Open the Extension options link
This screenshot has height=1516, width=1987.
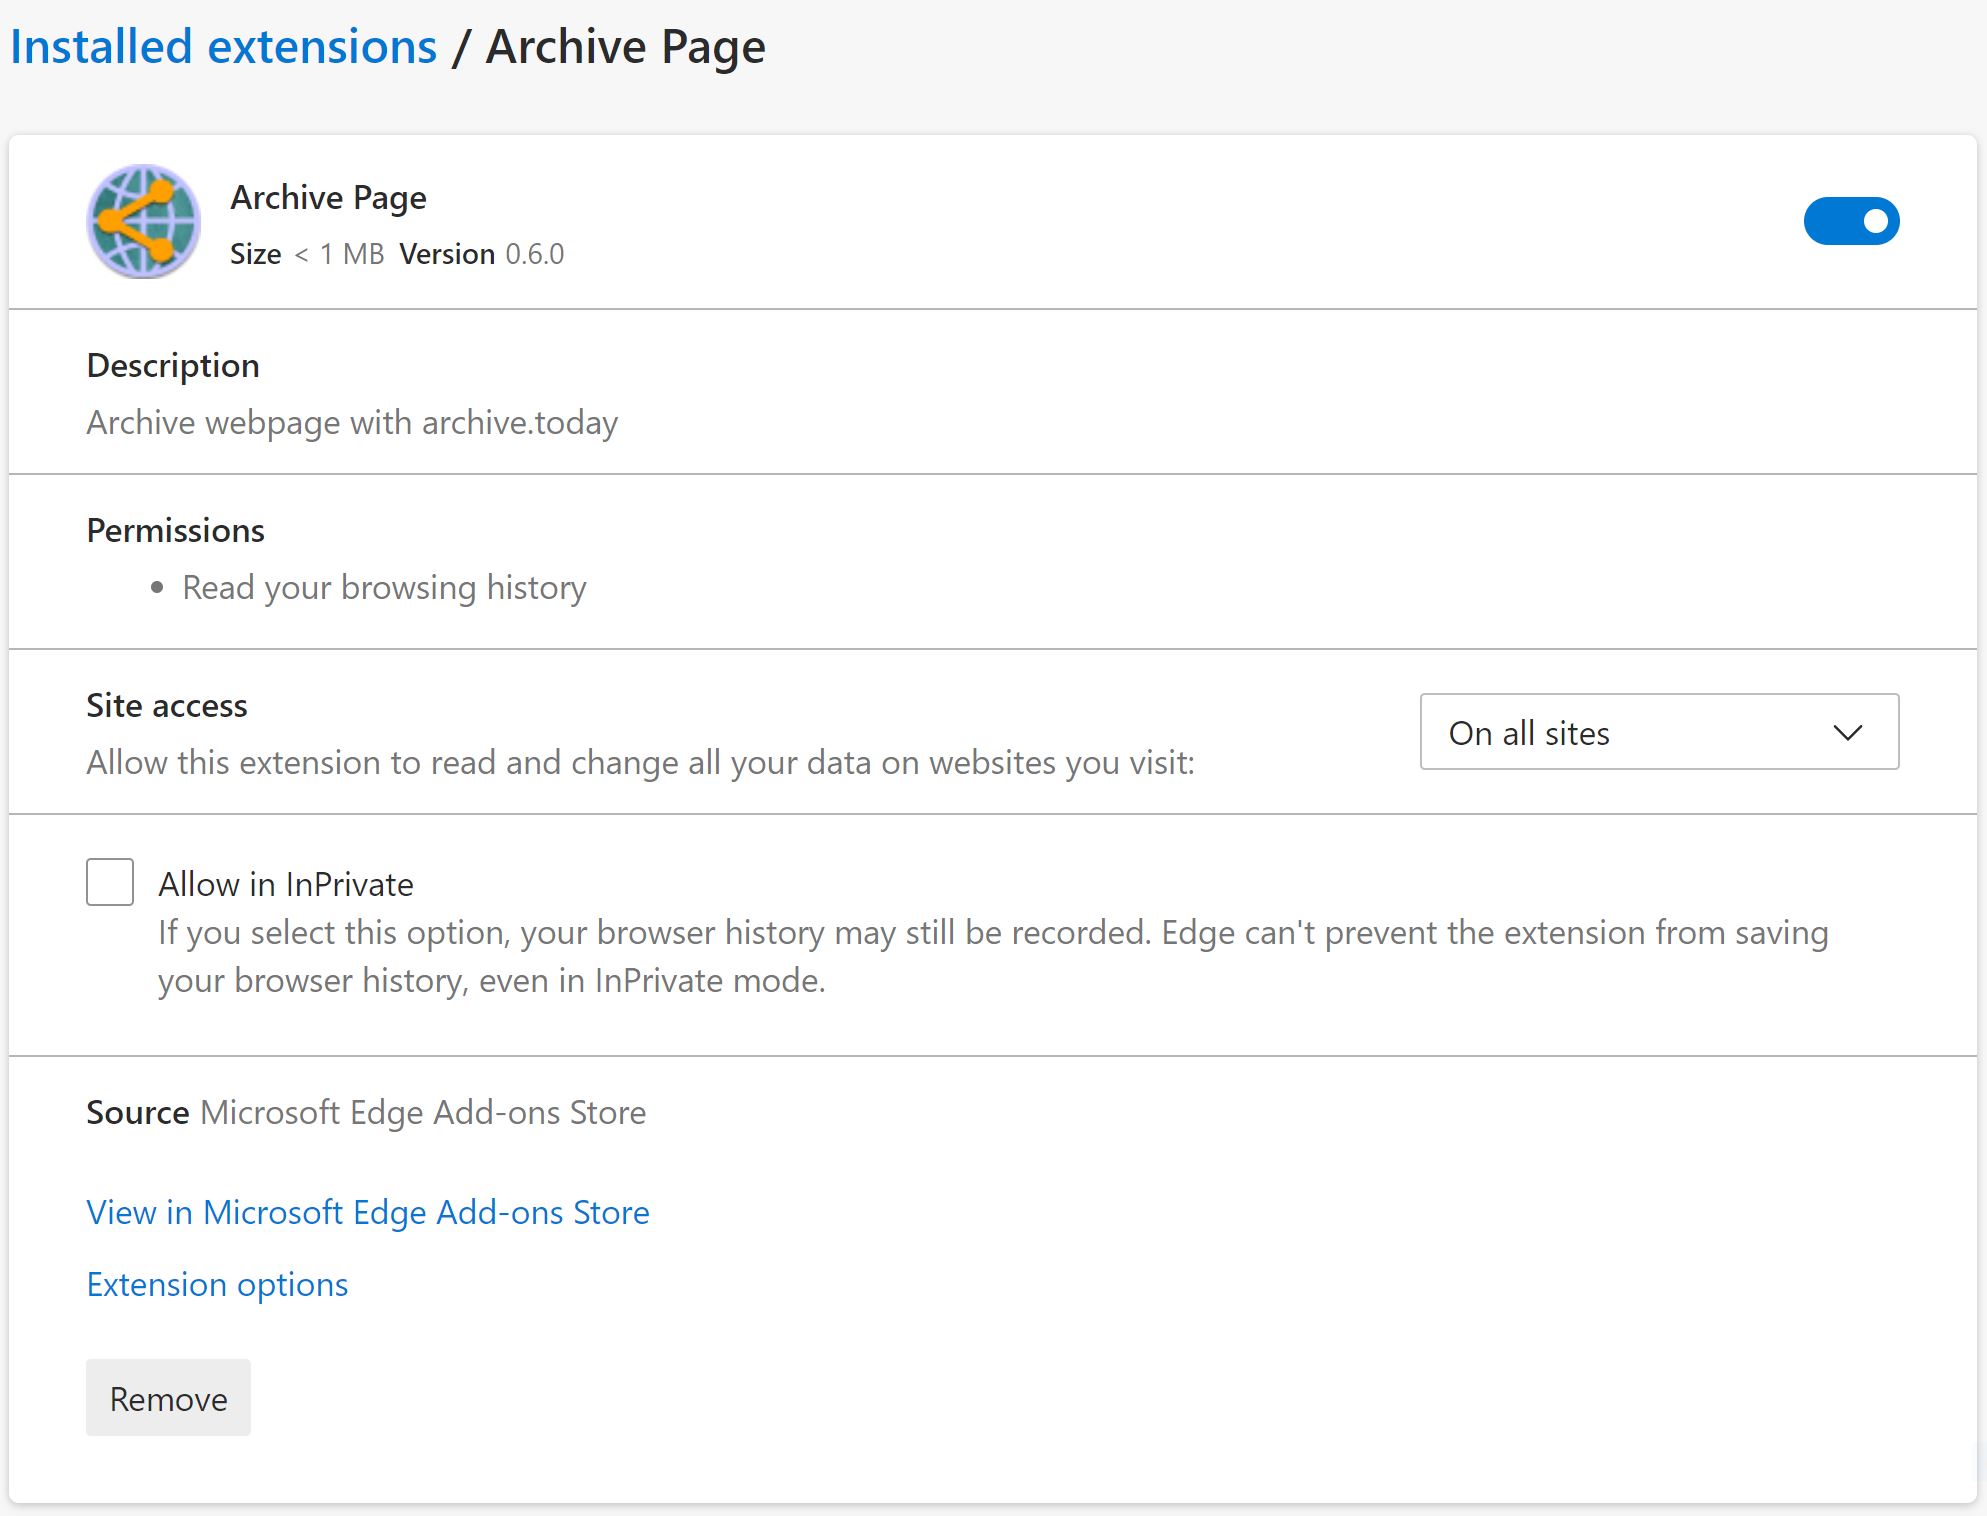pyautogui.click(x=217, y=1284)
